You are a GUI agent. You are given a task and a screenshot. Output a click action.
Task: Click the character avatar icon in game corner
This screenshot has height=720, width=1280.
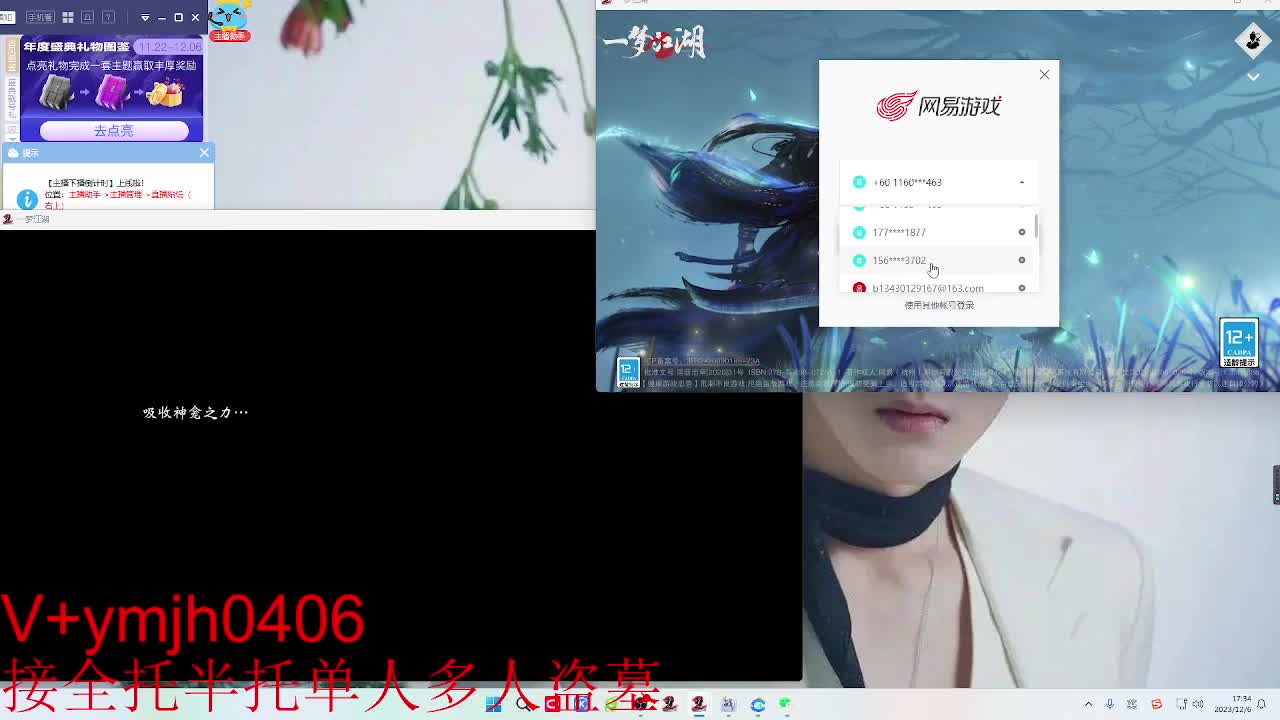(1253, 40)
